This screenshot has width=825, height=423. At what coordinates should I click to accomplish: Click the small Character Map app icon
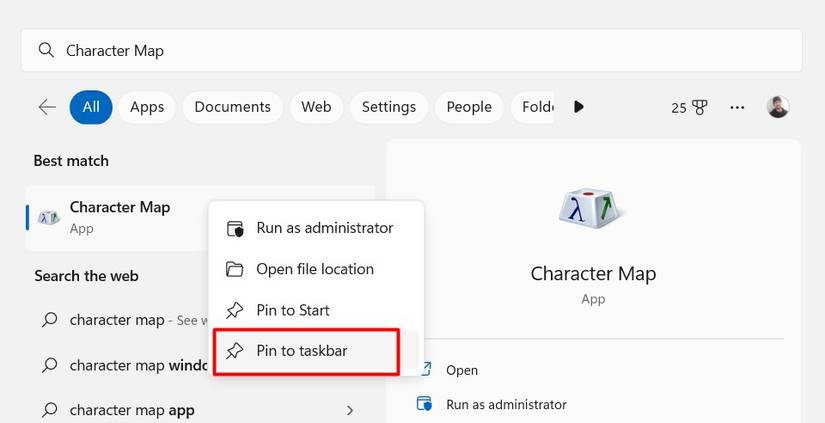(x=48, y=217)
